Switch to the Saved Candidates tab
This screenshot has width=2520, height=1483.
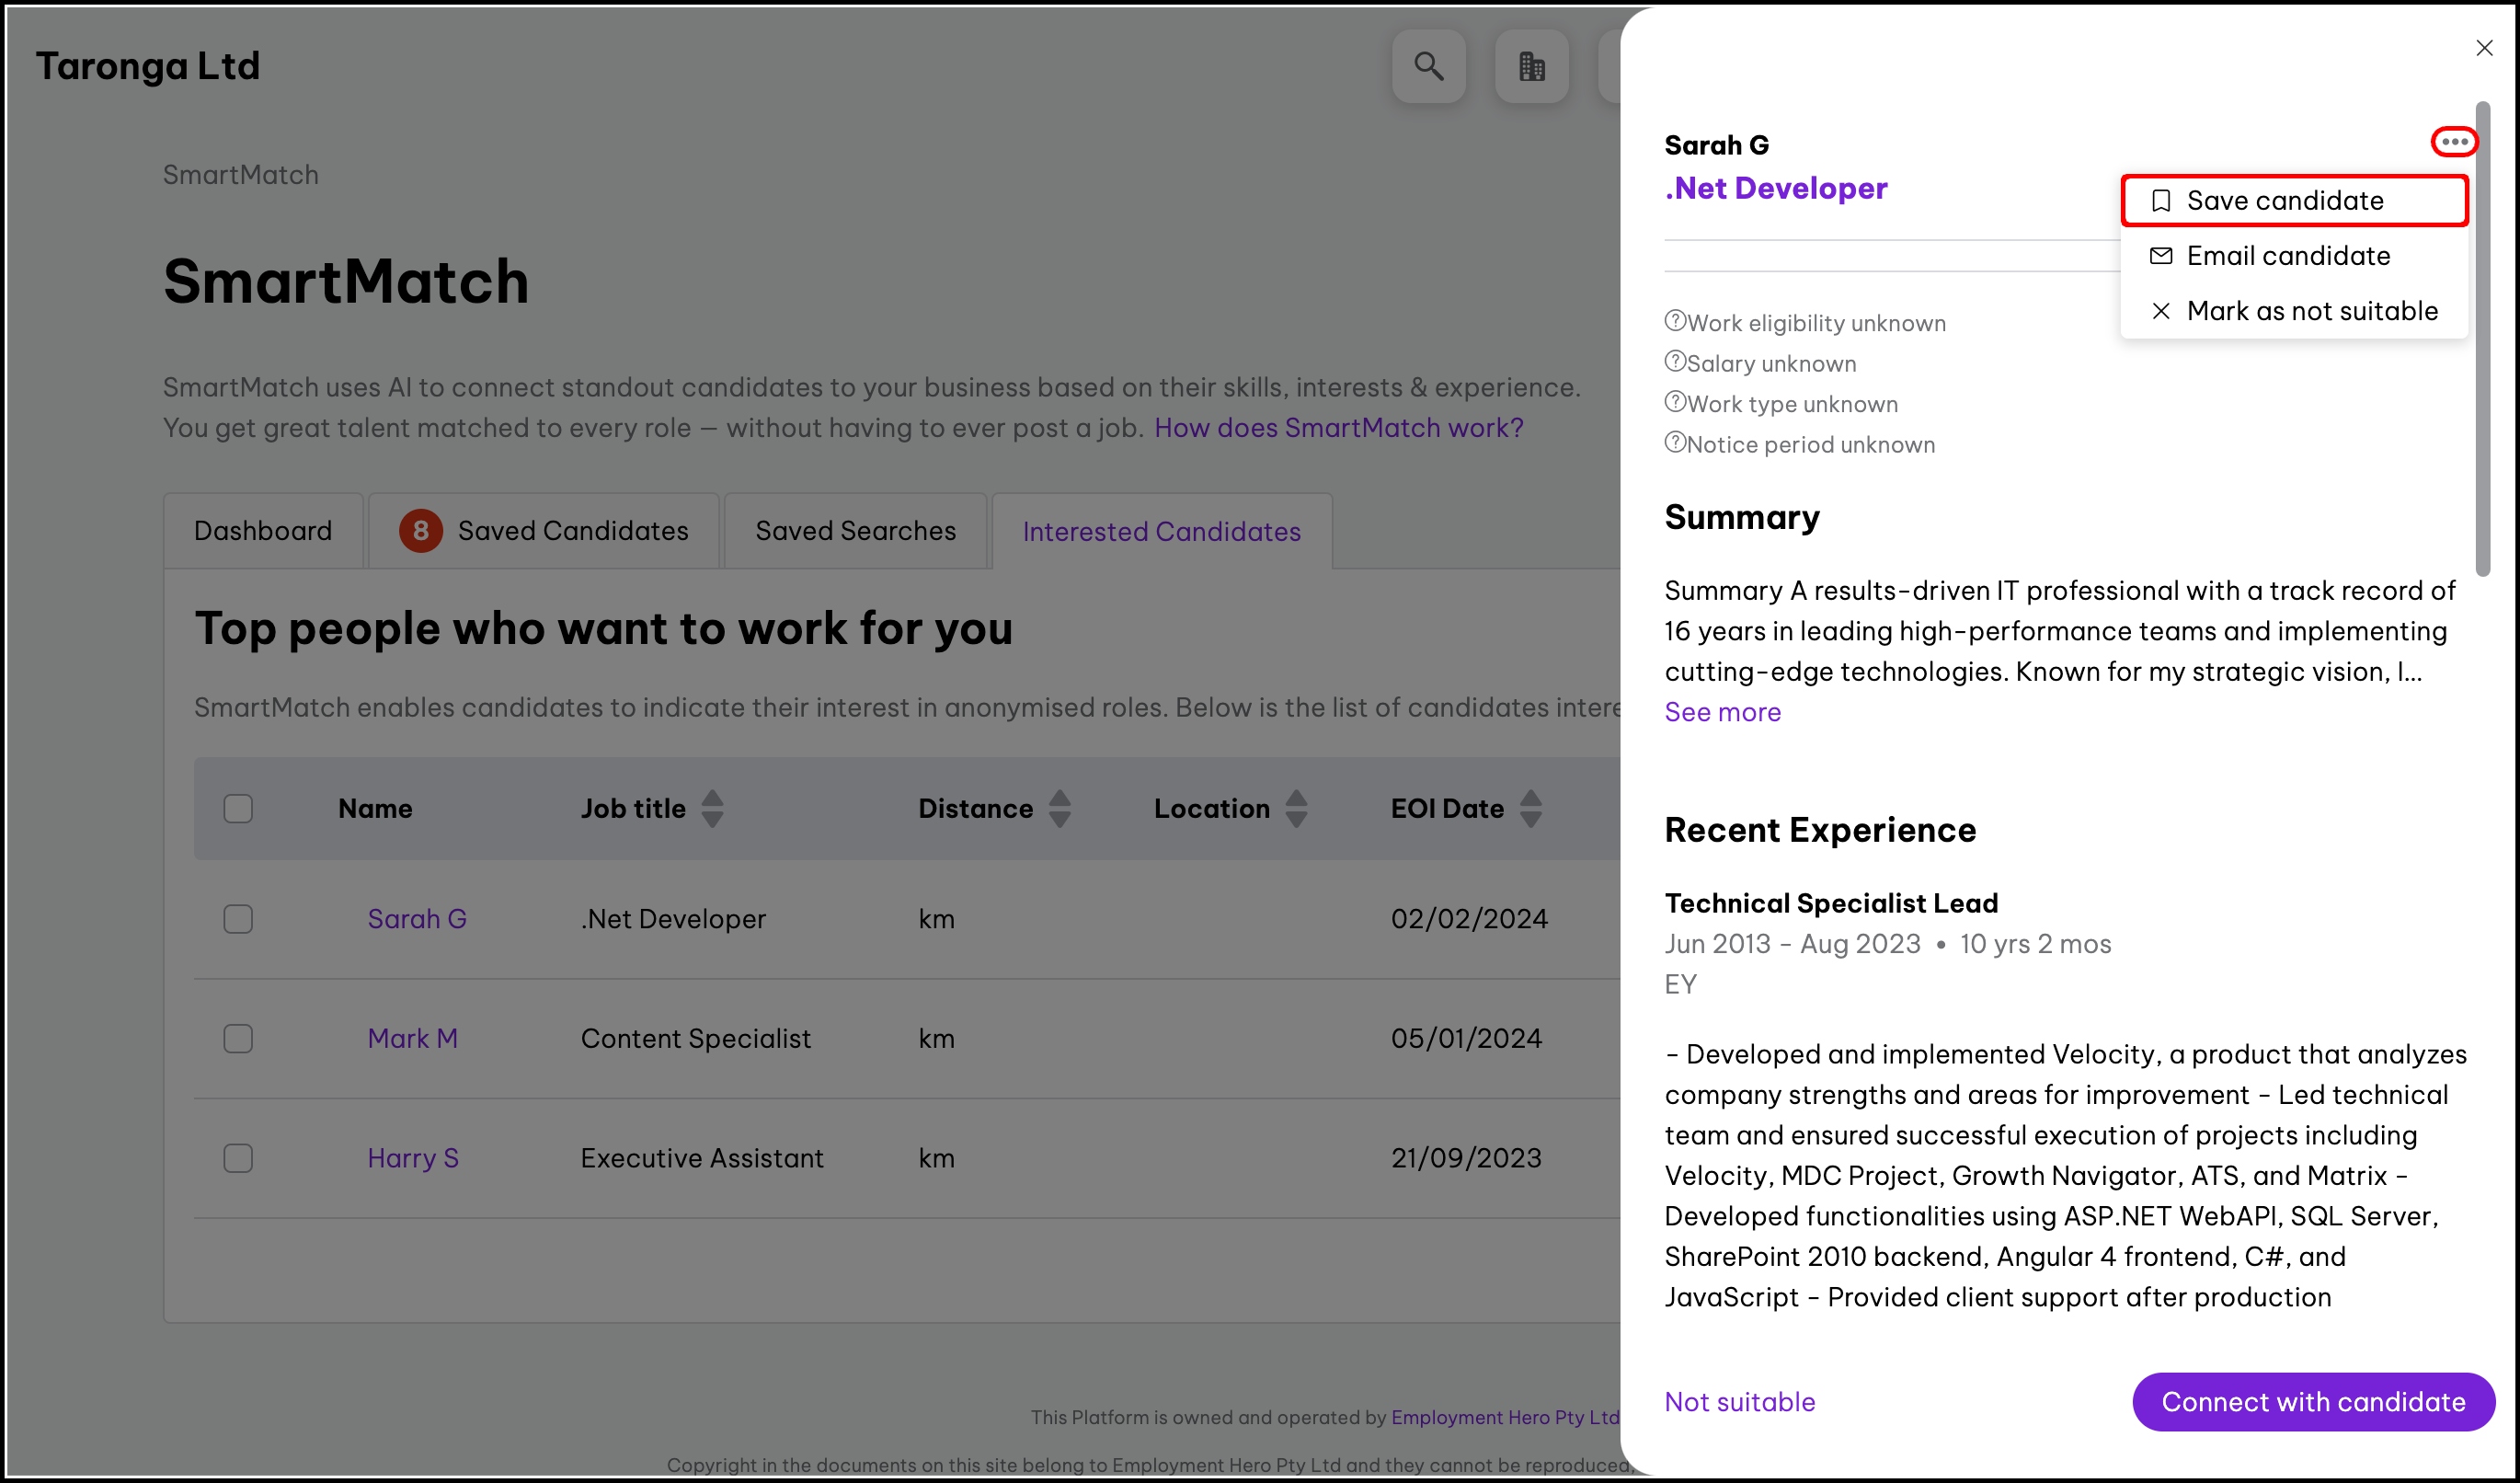tap(544, 531)
